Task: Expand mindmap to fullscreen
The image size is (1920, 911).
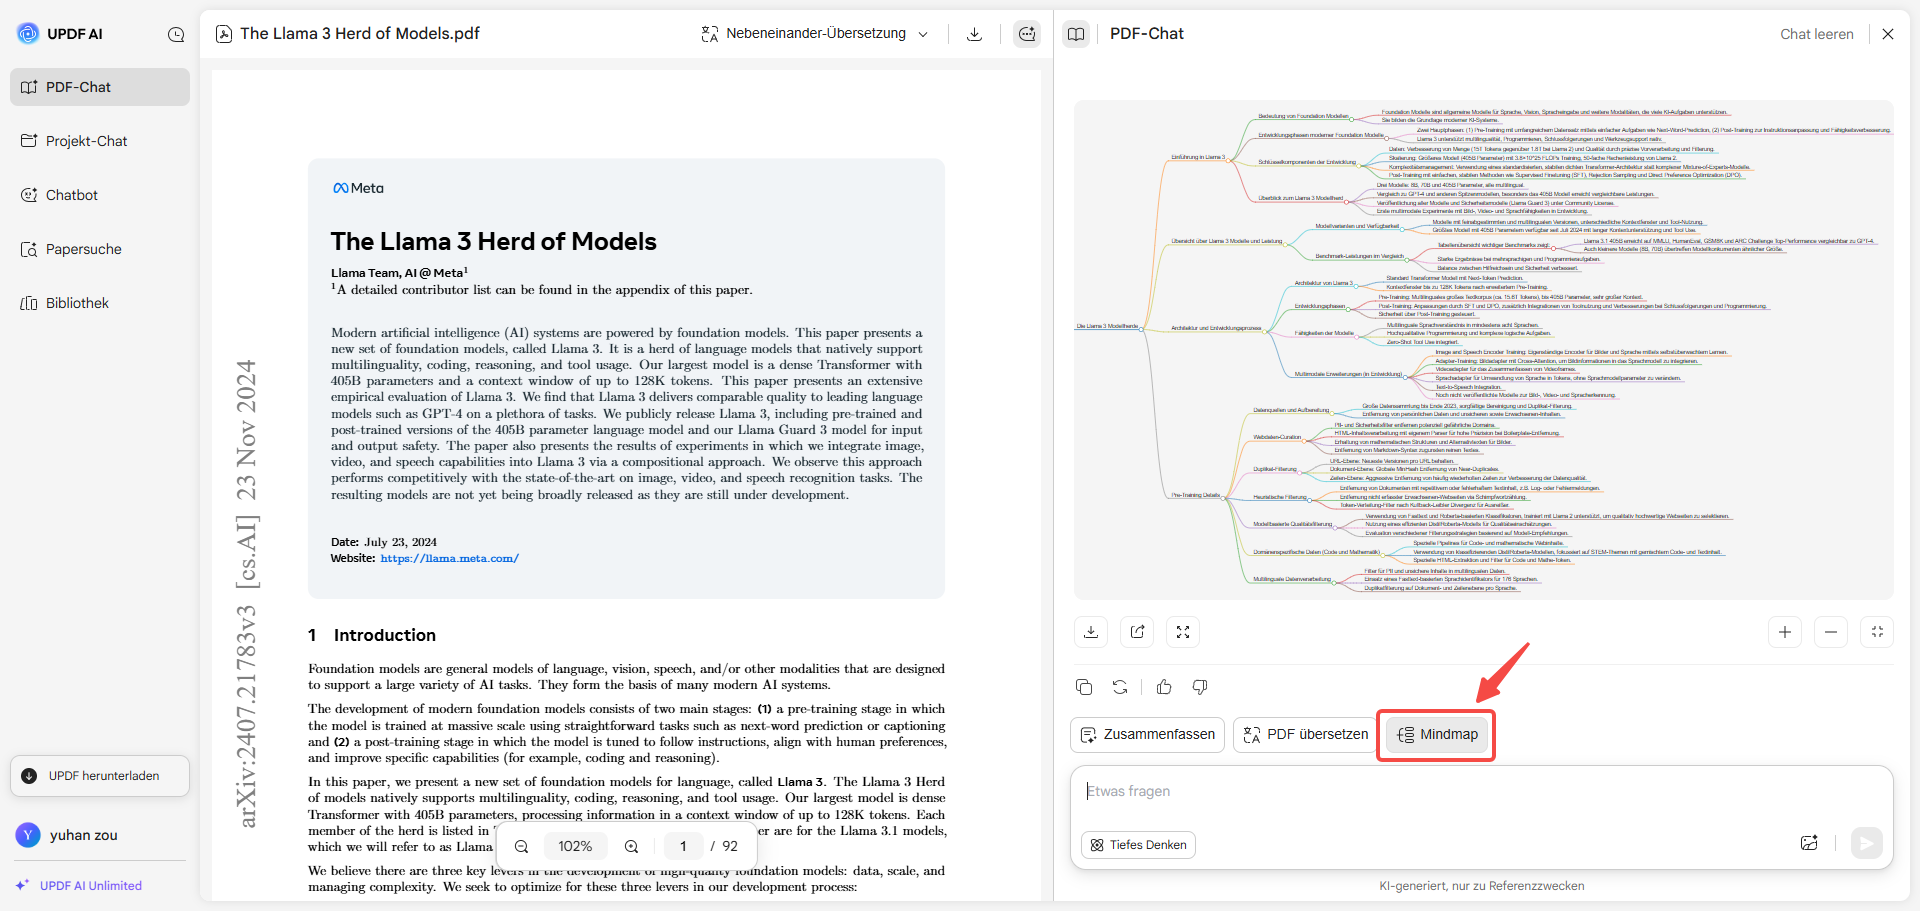Action: (1183, 632)
